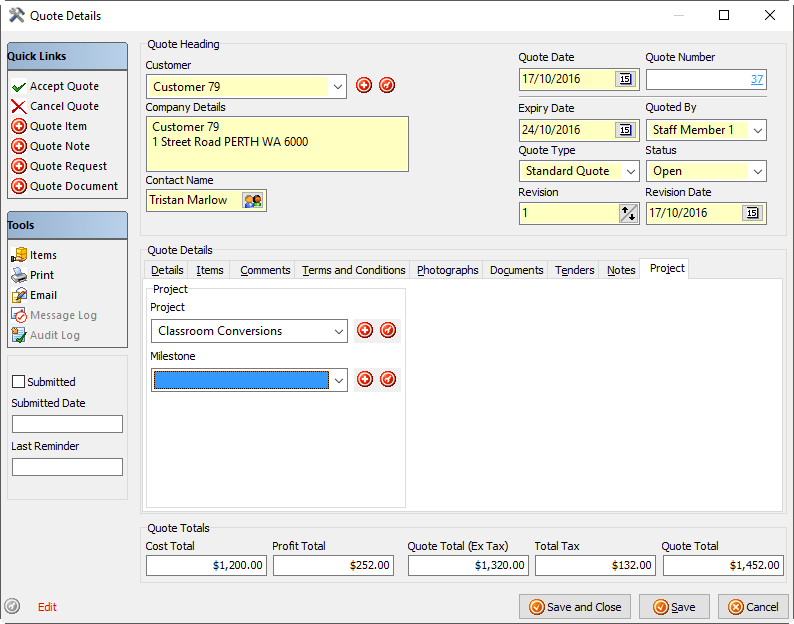Image resolution: width=794 pixels, height=624 pixels.
Task: Expand the Project dropdown showing Classroom Conversions
Action: point(338,331)
